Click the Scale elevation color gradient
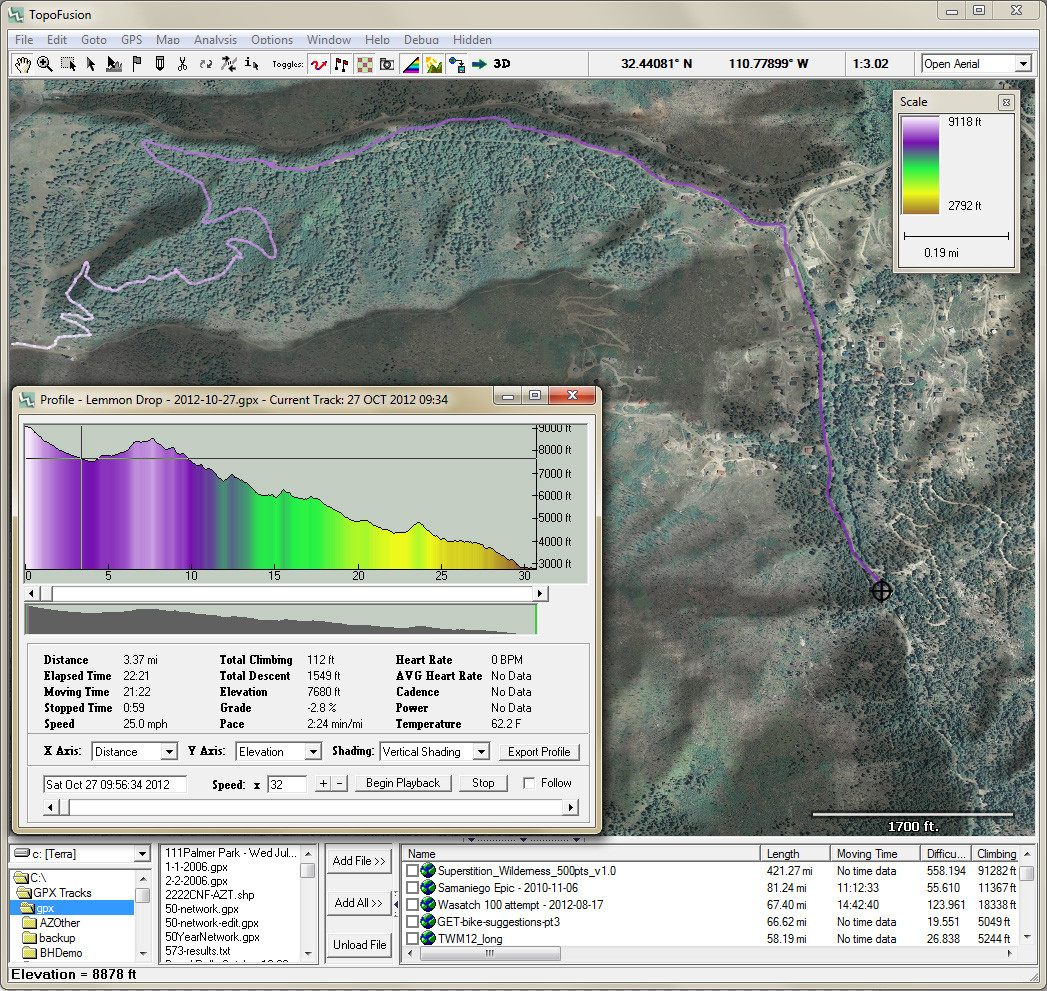 click(921, 165)
